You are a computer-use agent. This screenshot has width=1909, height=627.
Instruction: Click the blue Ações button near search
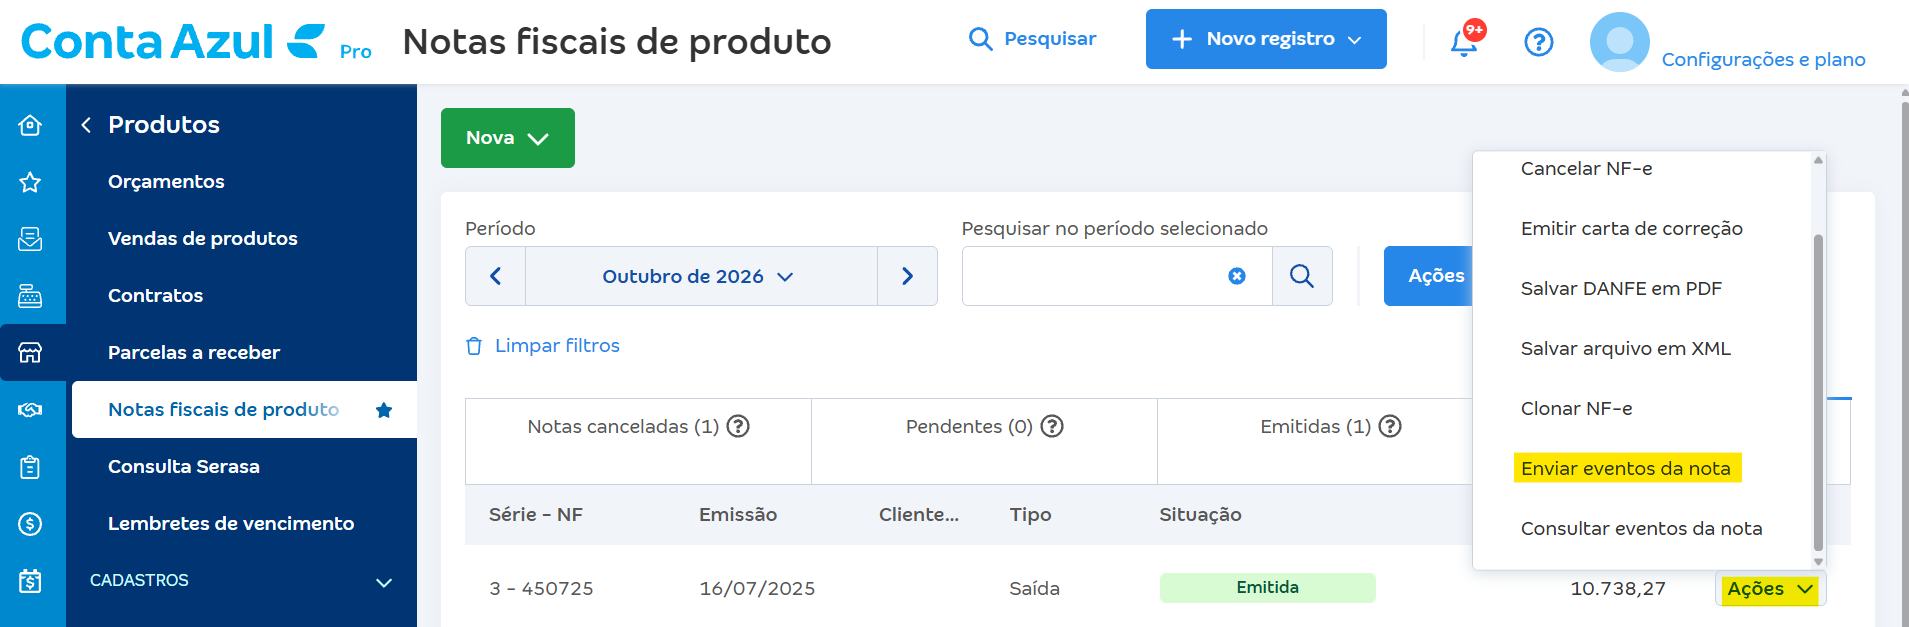pos(1430,276)
